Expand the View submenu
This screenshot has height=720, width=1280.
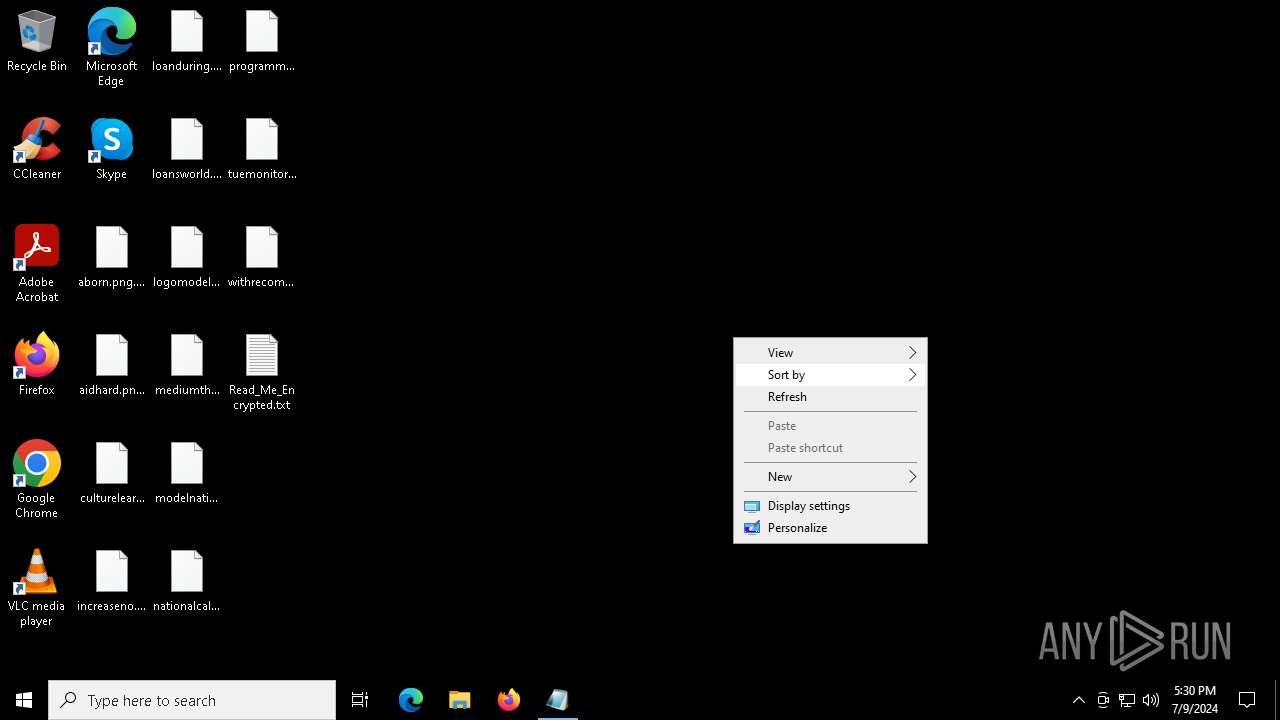pos(830,352)
